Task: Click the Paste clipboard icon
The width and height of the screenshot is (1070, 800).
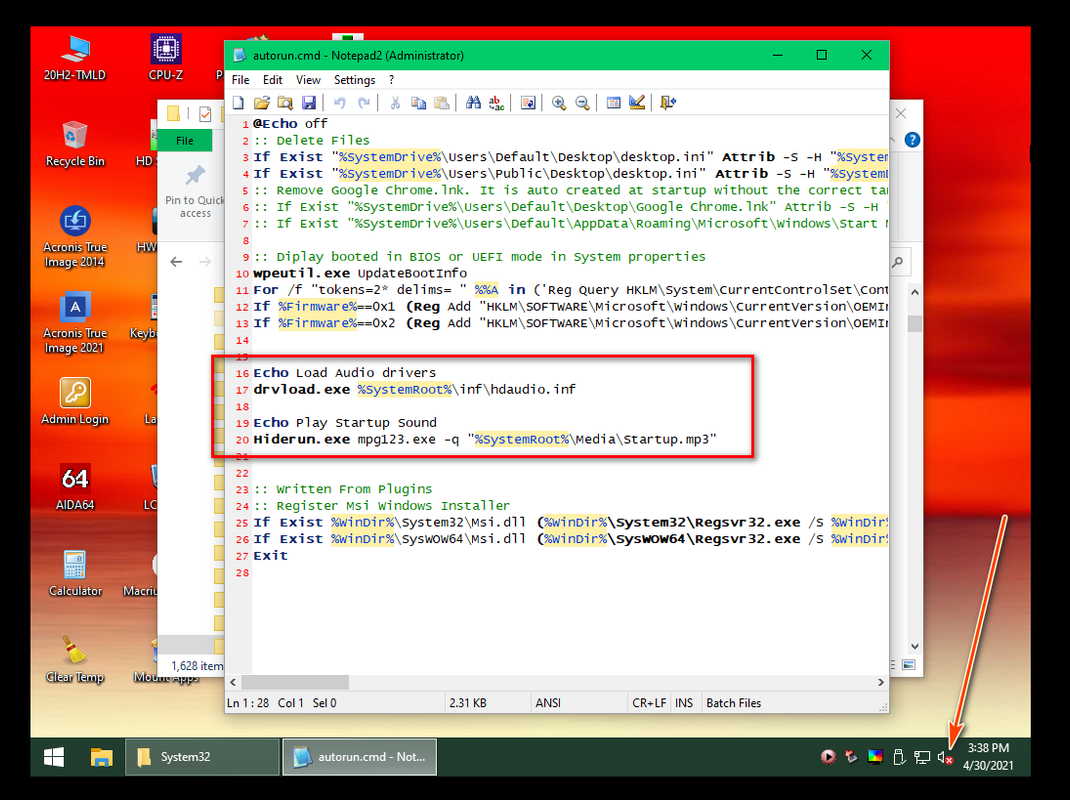Action: pos(442,102)
